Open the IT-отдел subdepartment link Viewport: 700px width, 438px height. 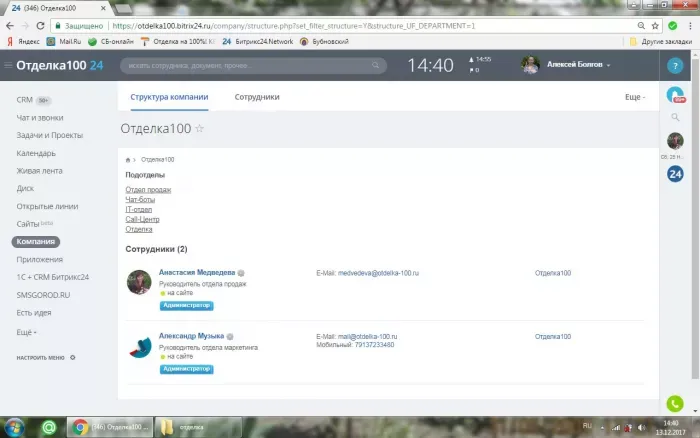pos(139,209)
